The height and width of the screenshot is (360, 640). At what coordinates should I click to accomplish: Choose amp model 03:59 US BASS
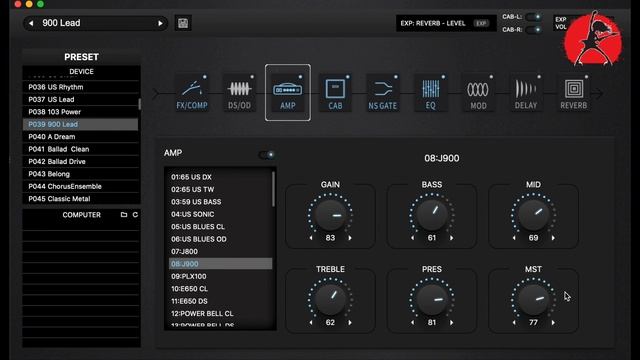tap(220, 202)
